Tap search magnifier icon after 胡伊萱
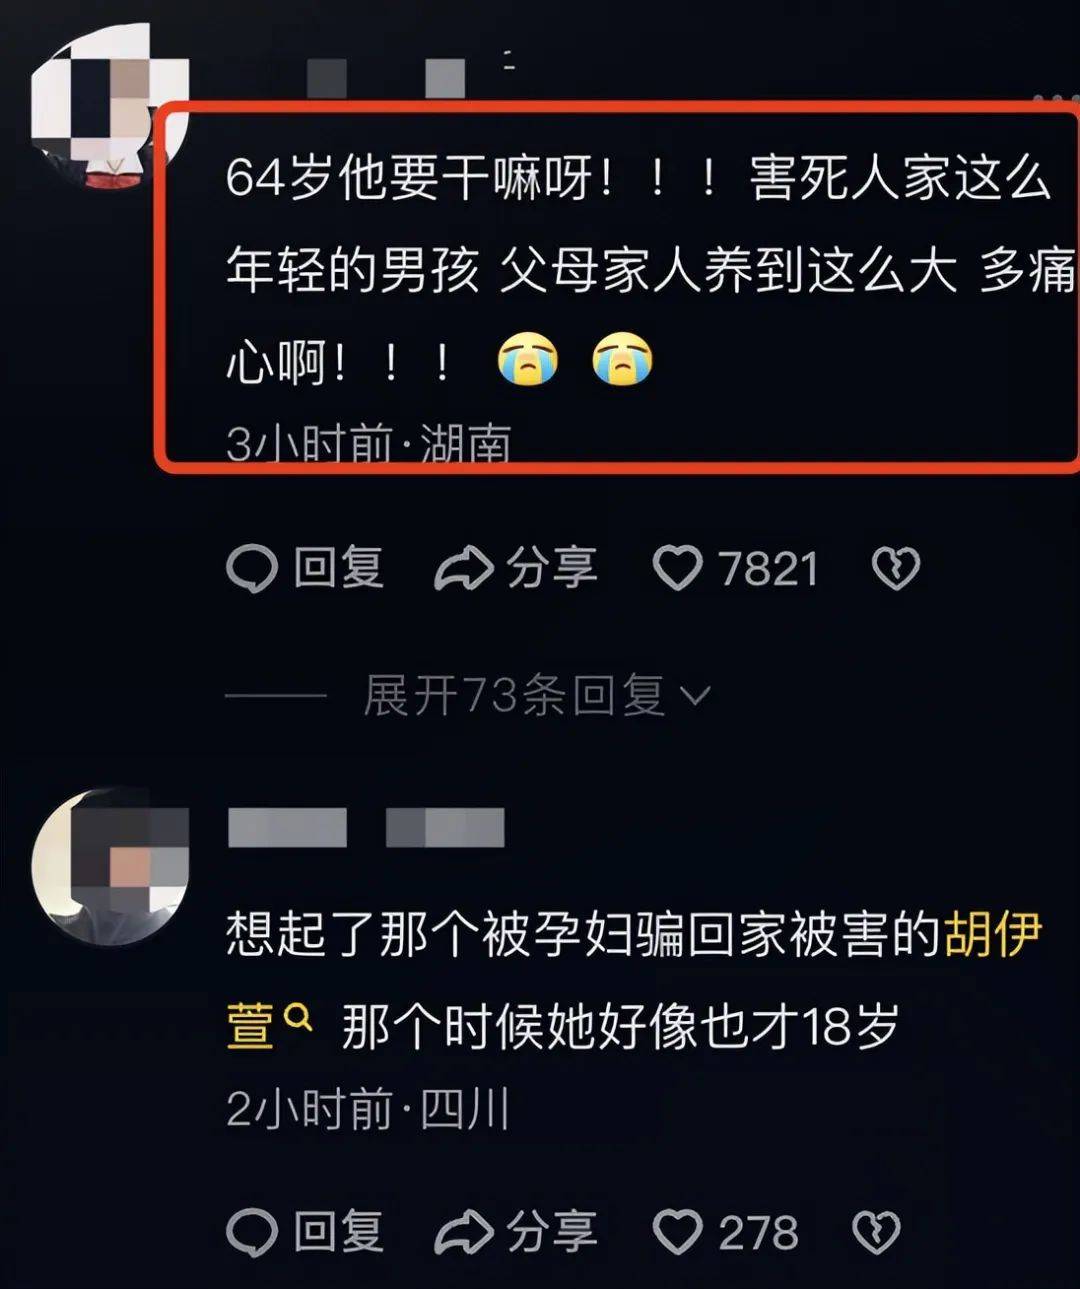 [298, 1018]
